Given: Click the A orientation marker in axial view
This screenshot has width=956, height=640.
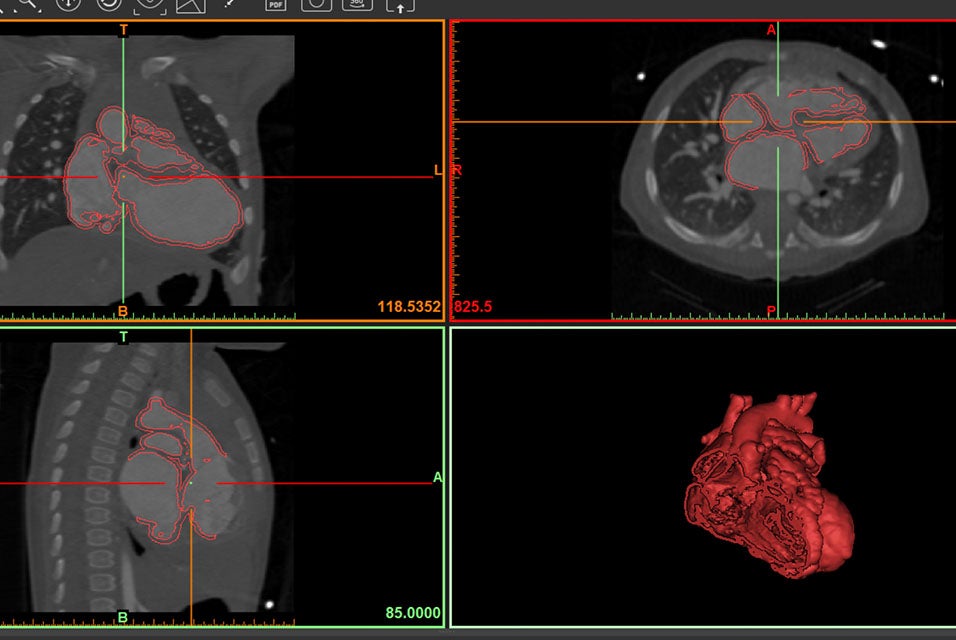Looking at the screenshot, I should point(770,30).
